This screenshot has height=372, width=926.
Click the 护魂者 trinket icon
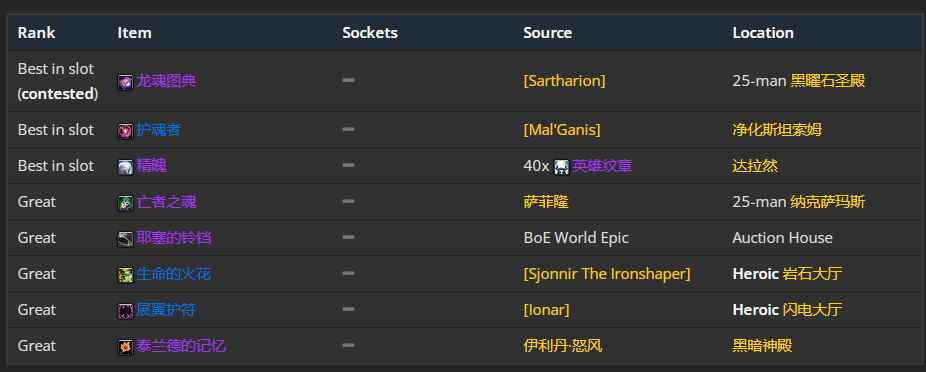125,130
